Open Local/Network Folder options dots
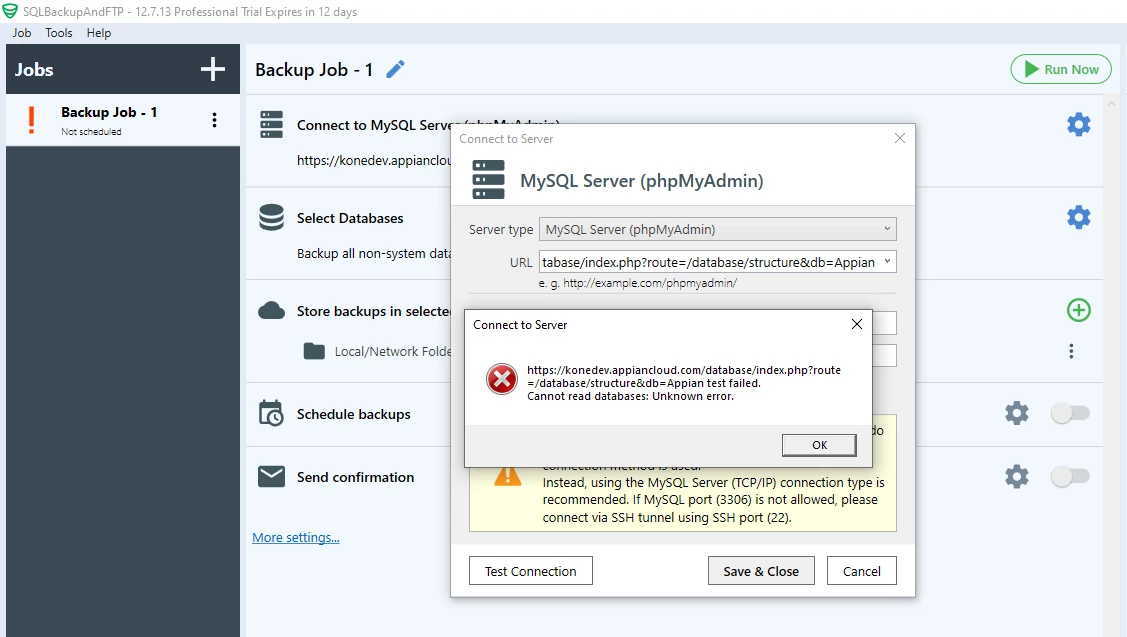This screenshot has width=1127, height=637. click(x=1071, y=351)
